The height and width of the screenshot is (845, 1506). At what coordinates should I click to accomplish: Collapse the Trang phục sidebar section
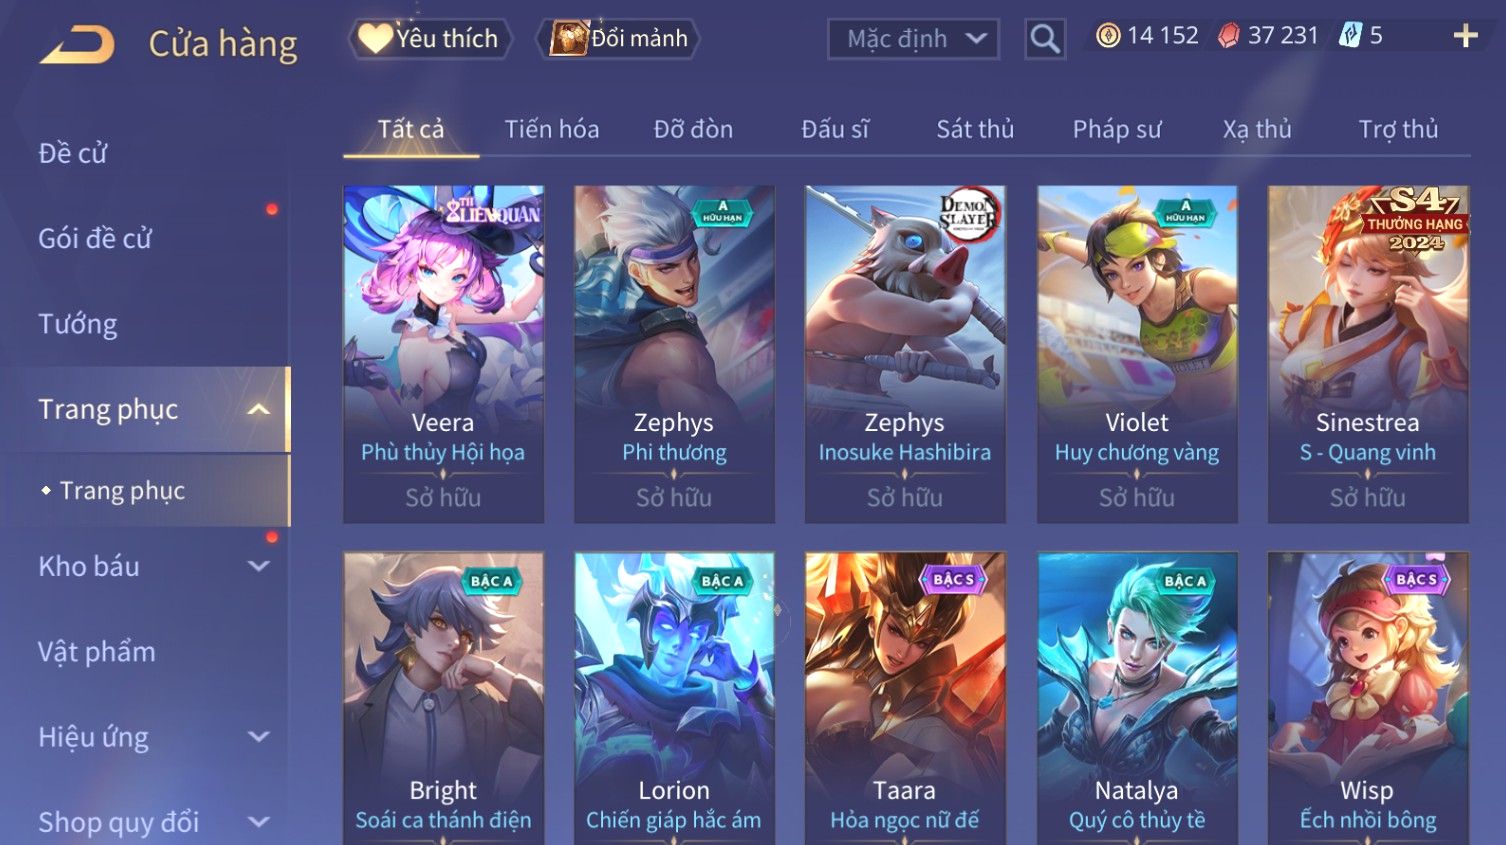click(x=259, y=409)
